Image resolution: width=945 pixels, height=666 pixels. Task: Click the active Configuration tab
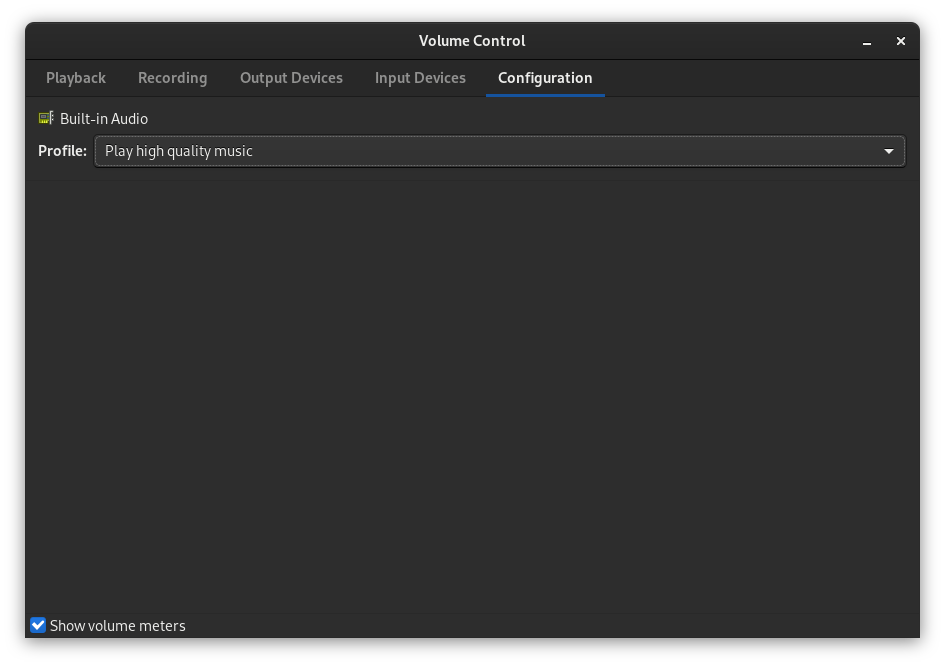pos(545,78)
